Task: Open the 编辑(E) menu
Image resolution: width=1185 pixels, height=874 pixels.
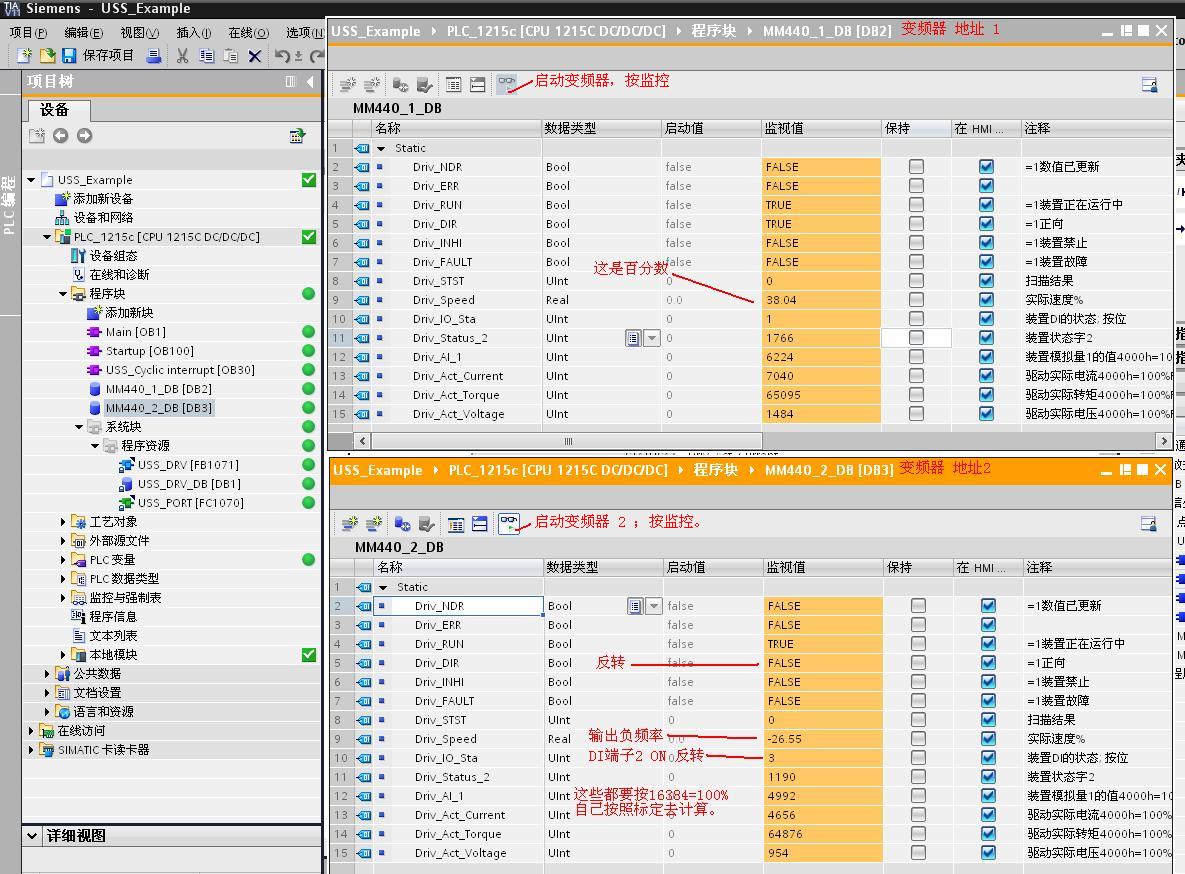Action: (x=83, y=33)
